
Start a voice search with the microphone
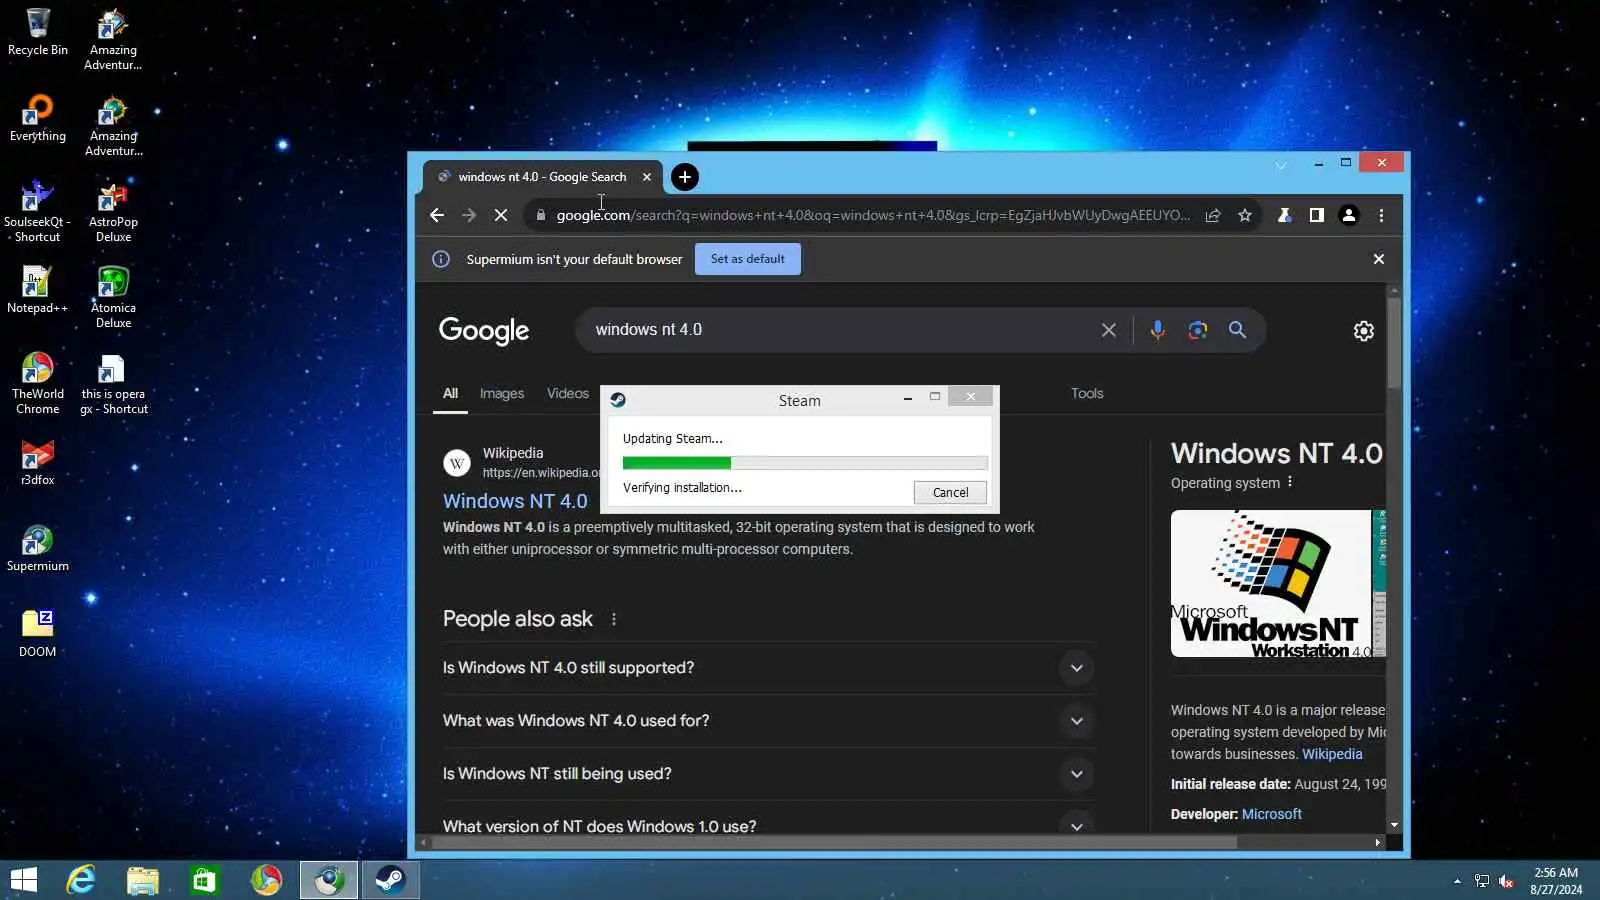(1157, 330)
